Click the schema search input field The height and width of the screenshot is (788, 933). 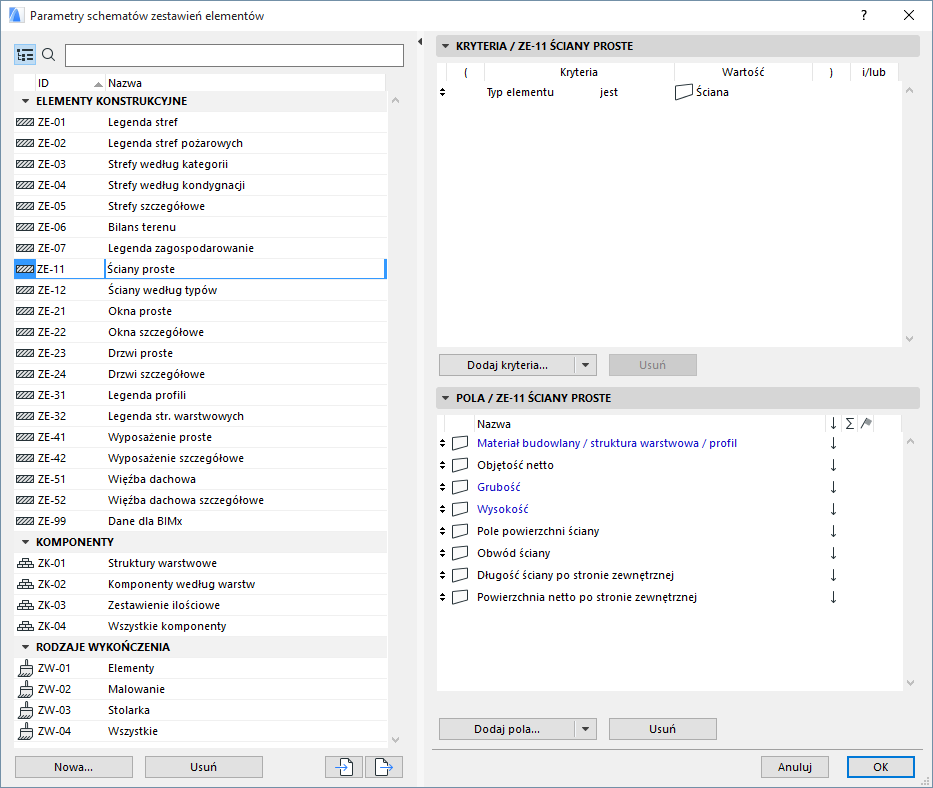234,55
